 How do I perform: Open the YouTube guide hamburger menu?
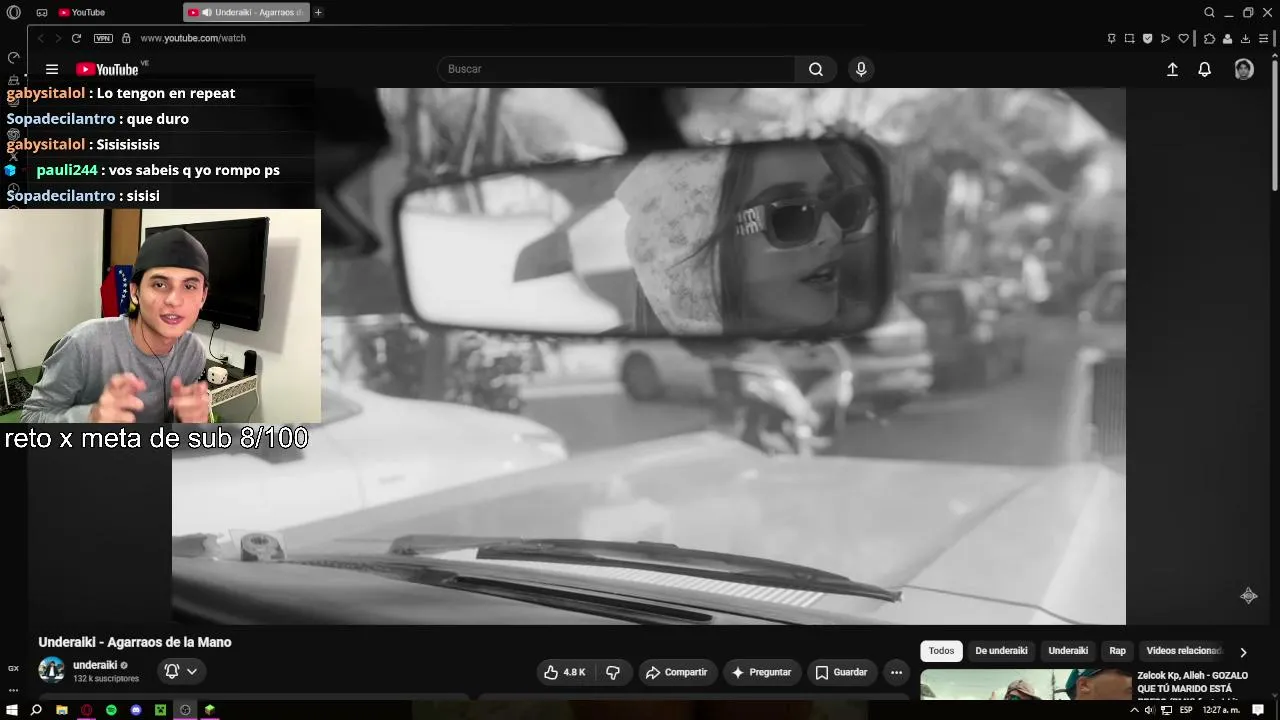click(52, 69)
